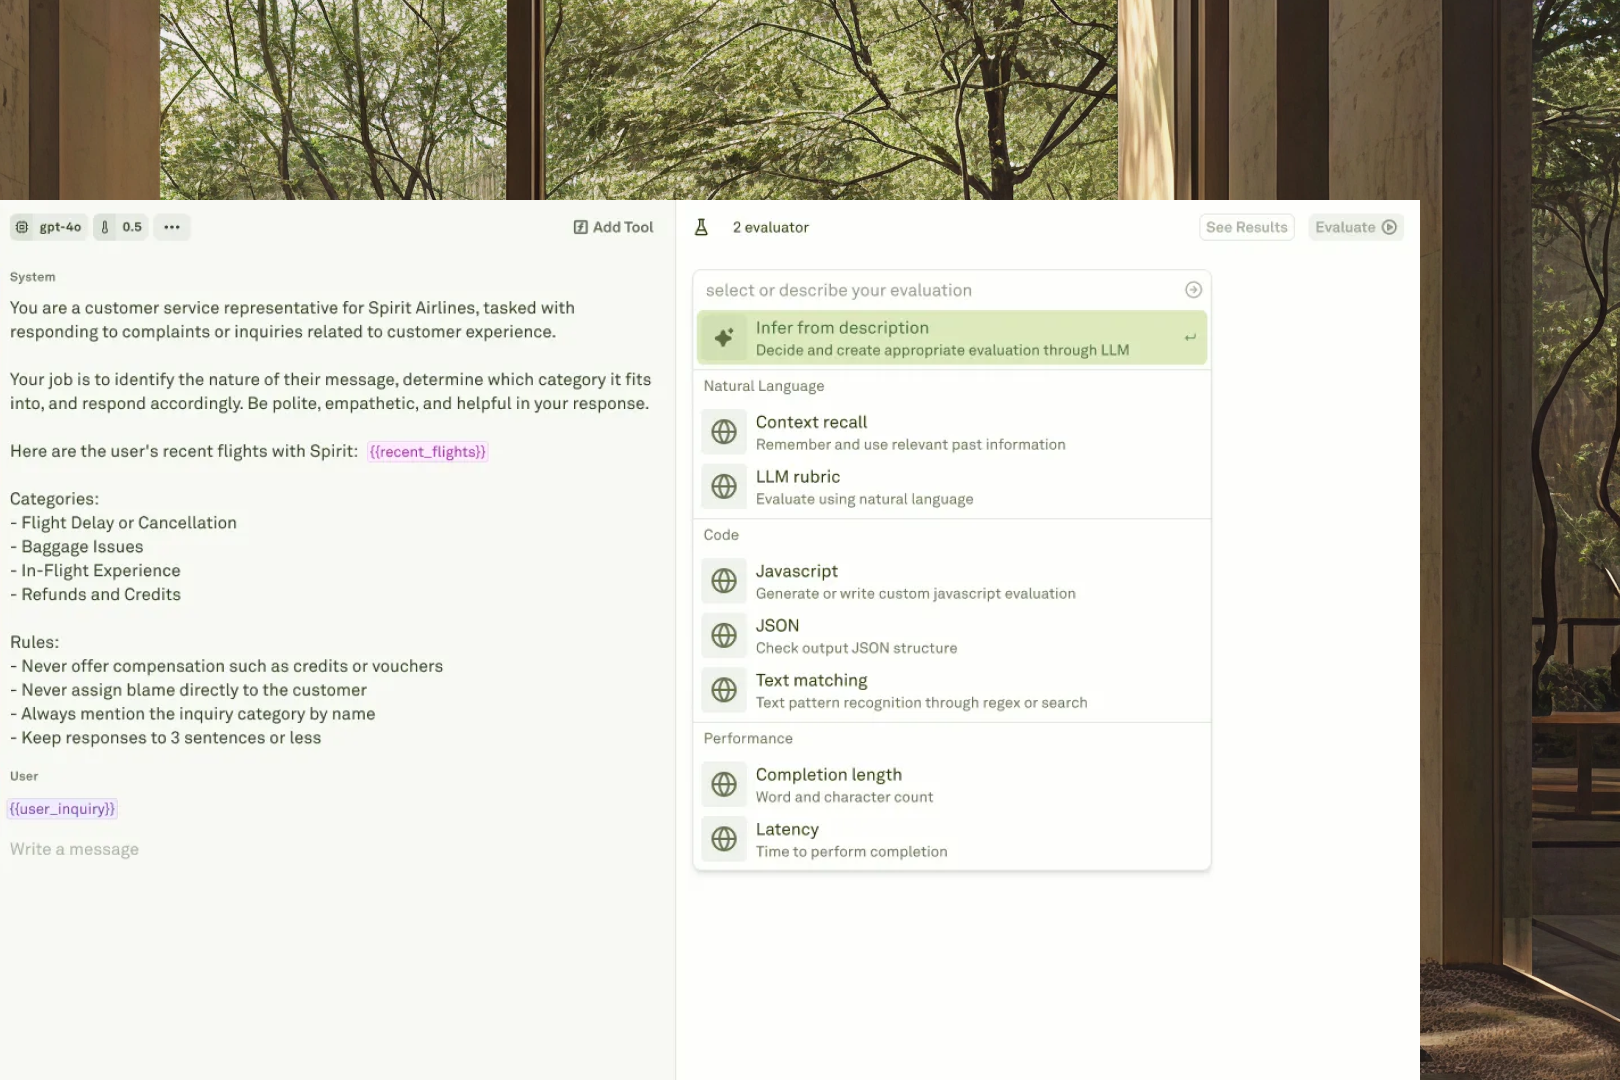
Task: Click the enter-key icon on Infer from description
Action: tap(1190, 338)
